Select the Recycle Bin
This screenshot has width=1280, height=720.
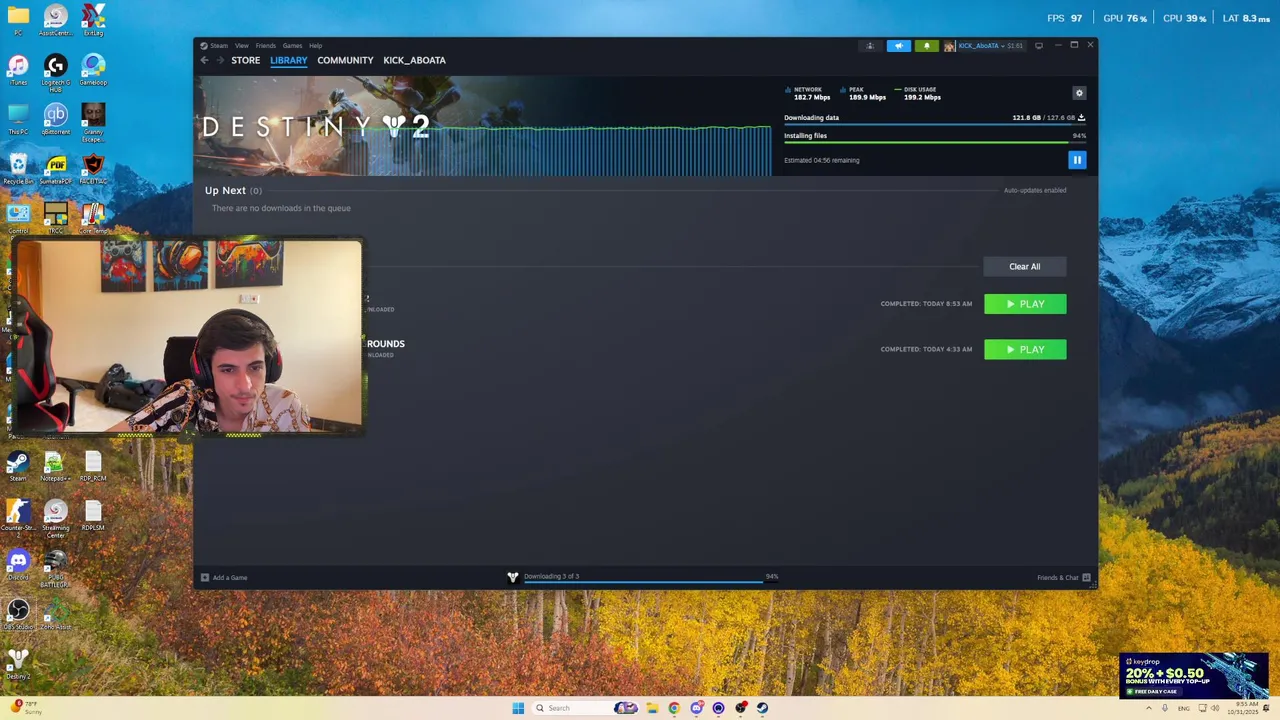pos(18,168)
